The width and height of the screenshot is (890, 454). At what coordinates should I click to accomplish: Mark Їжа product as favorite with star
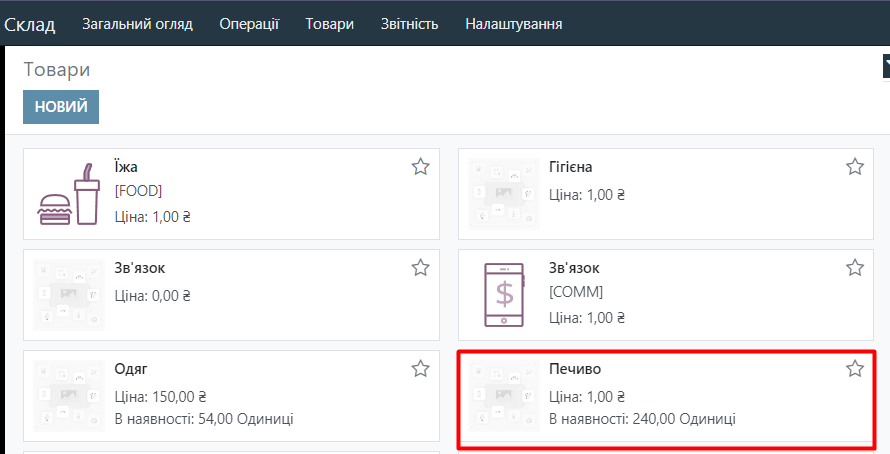420,167
